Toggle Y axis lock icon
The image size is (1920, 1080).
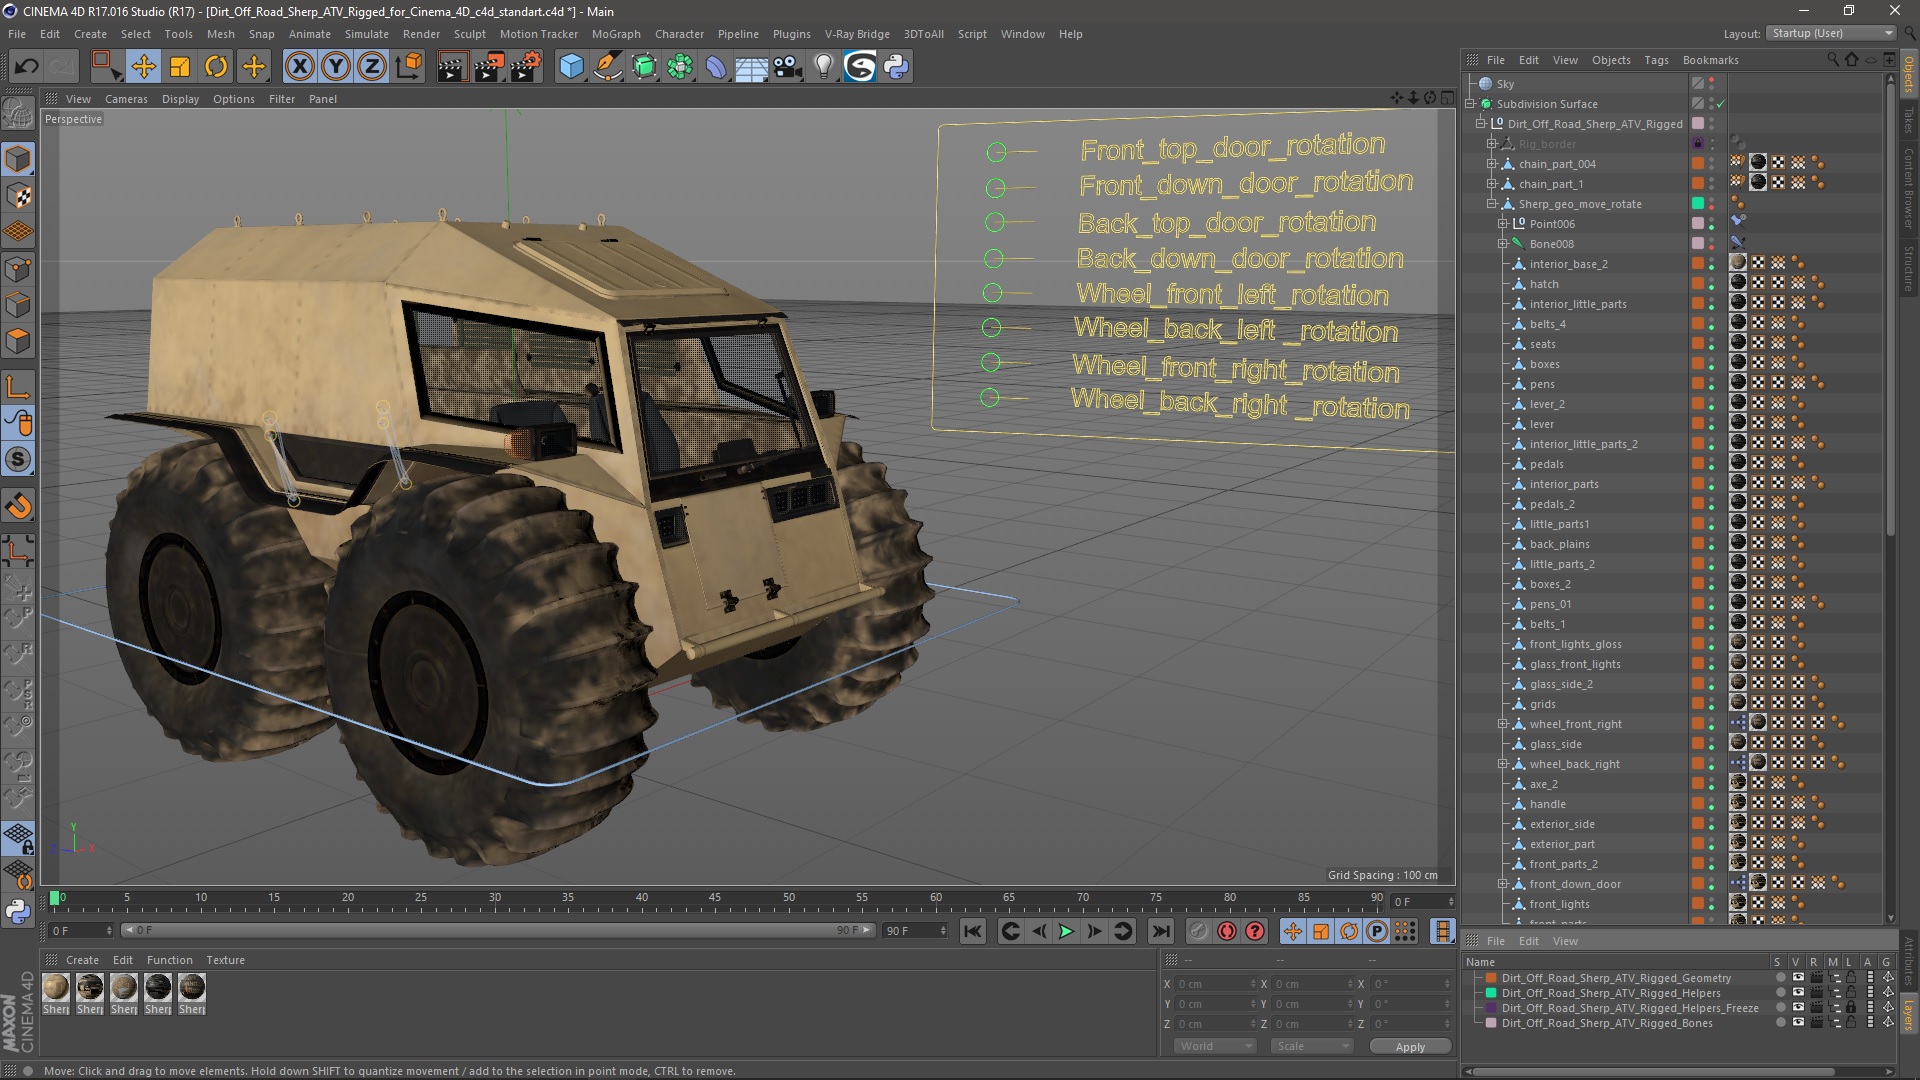pos(336,67)
